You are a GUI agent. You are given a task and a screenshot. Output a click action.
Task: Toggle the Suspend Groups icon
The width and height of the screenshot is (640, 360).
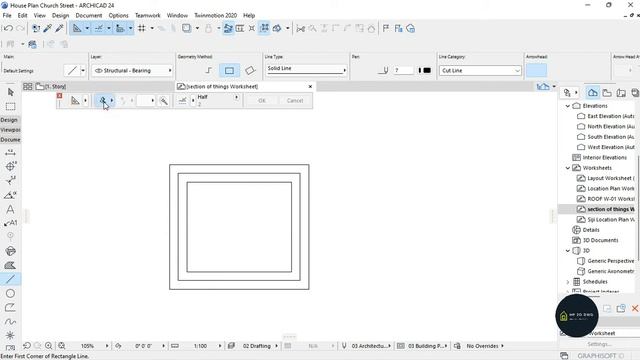(x=264, y=28)
